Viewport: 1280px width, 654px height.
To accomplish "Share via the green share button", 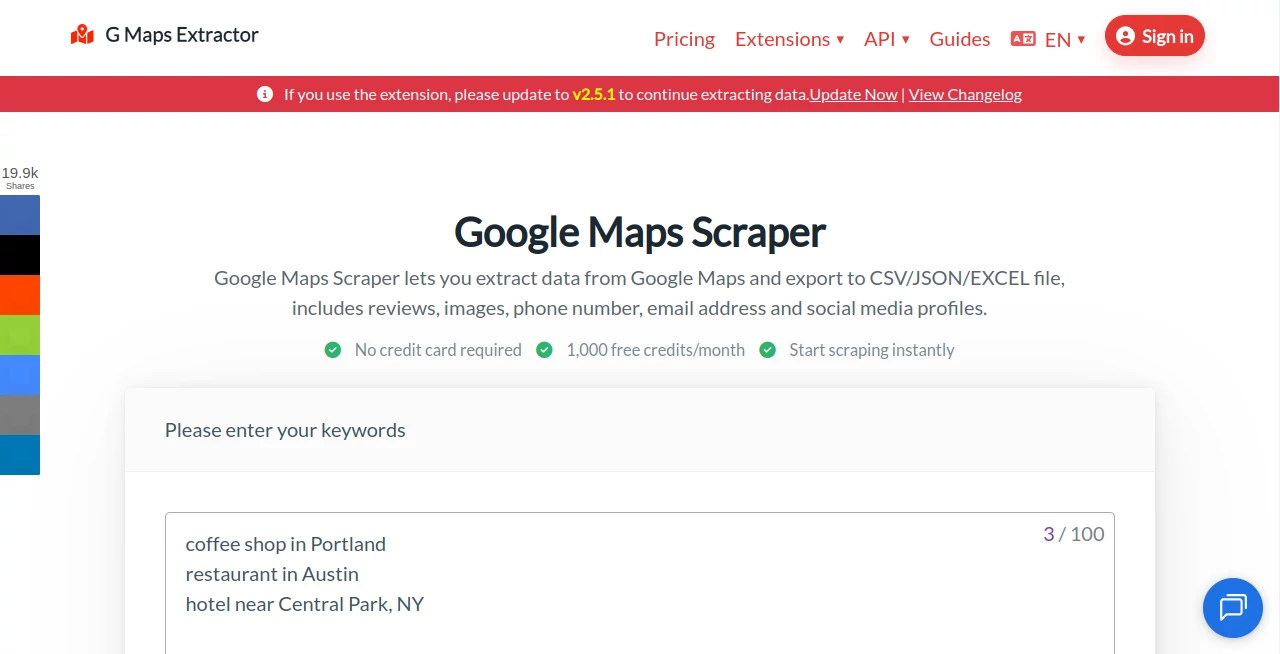I will click(x=20, y=335).
